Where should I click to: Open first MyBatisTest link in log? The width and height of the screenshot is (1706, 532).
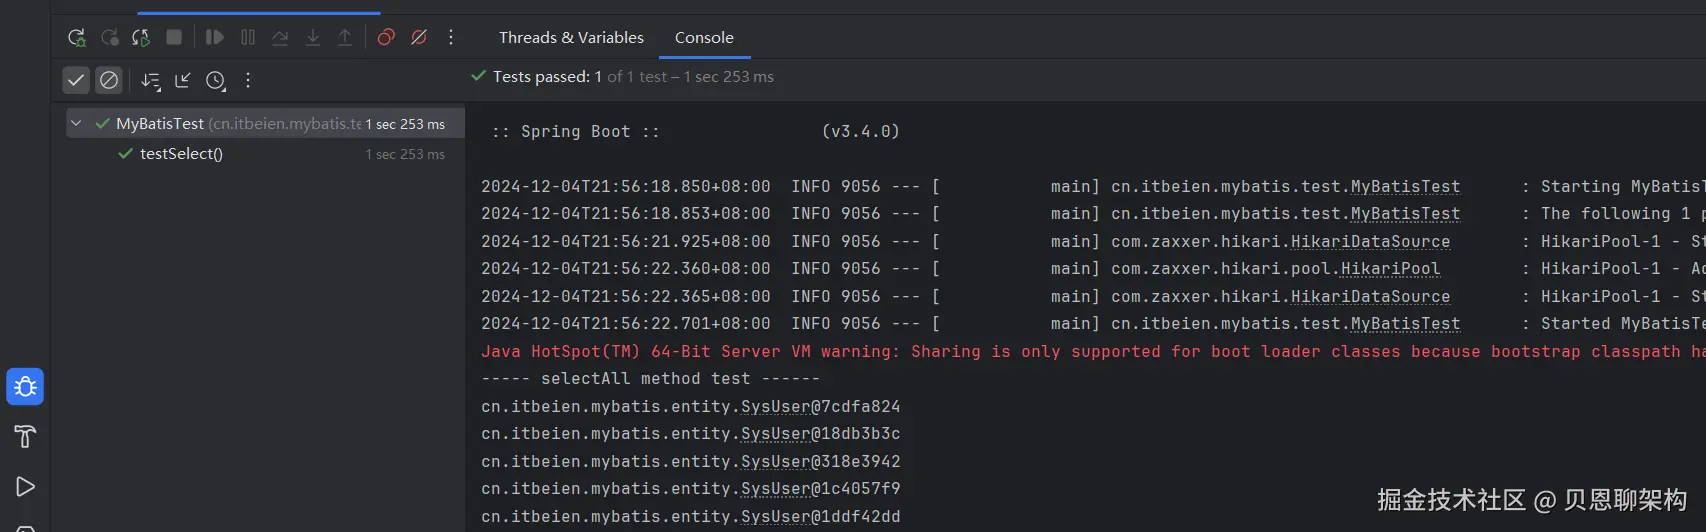[x=1405, y=186]
